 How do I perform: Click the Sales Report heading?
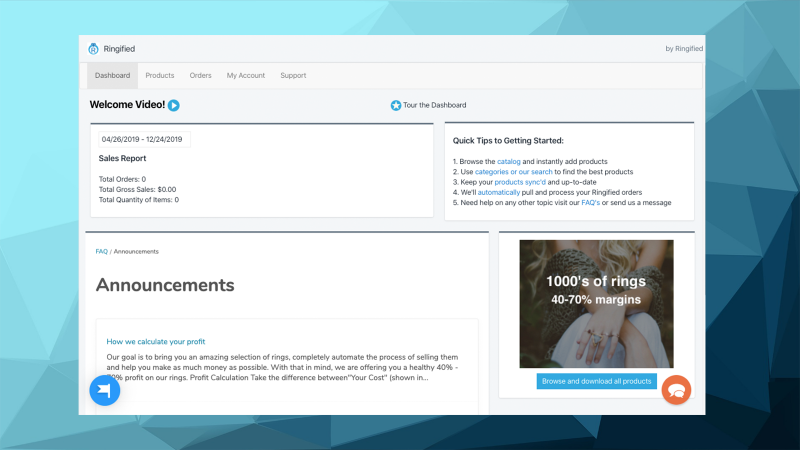tap(122, 158)
